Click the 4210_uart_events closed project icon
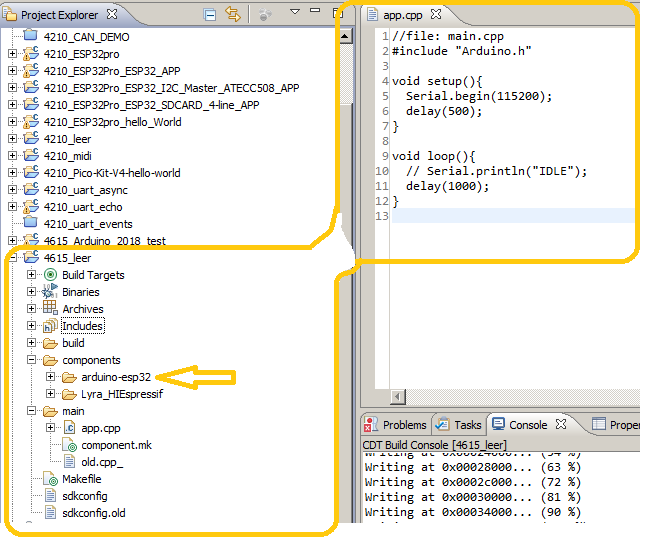The image size is (651, 552). (x=31, y=222)
